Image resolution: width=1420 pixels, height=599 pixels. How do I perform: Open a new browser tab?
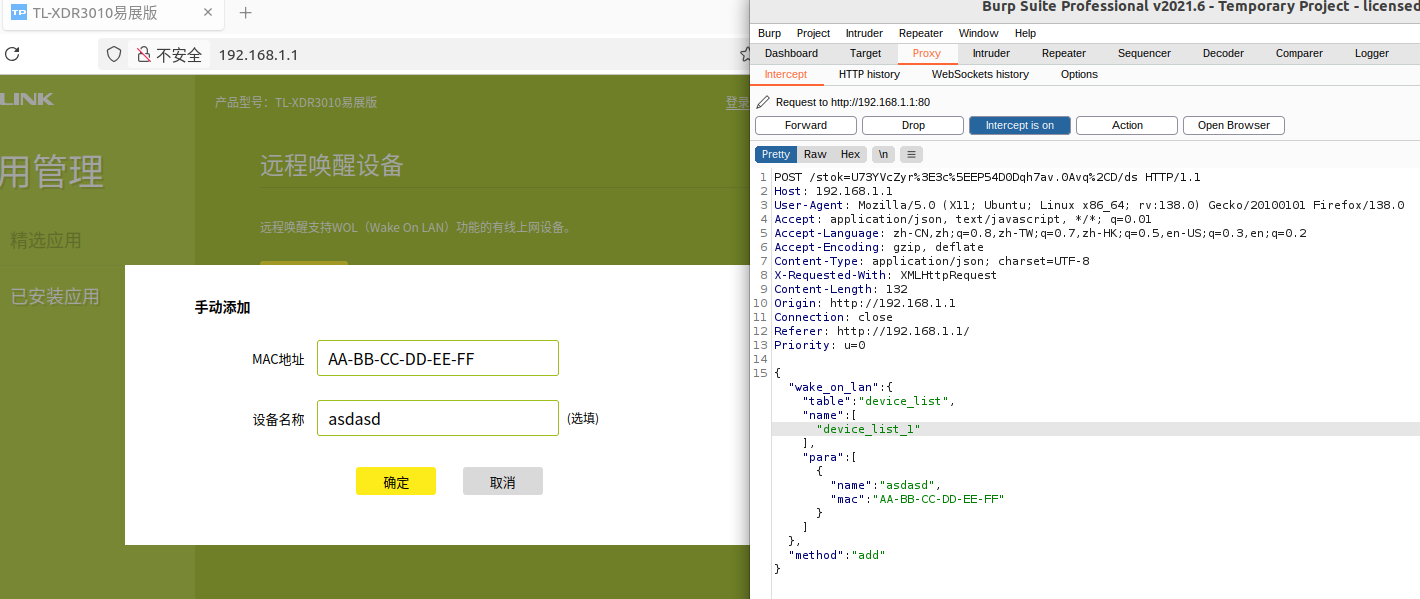click(x=246, y=13)
